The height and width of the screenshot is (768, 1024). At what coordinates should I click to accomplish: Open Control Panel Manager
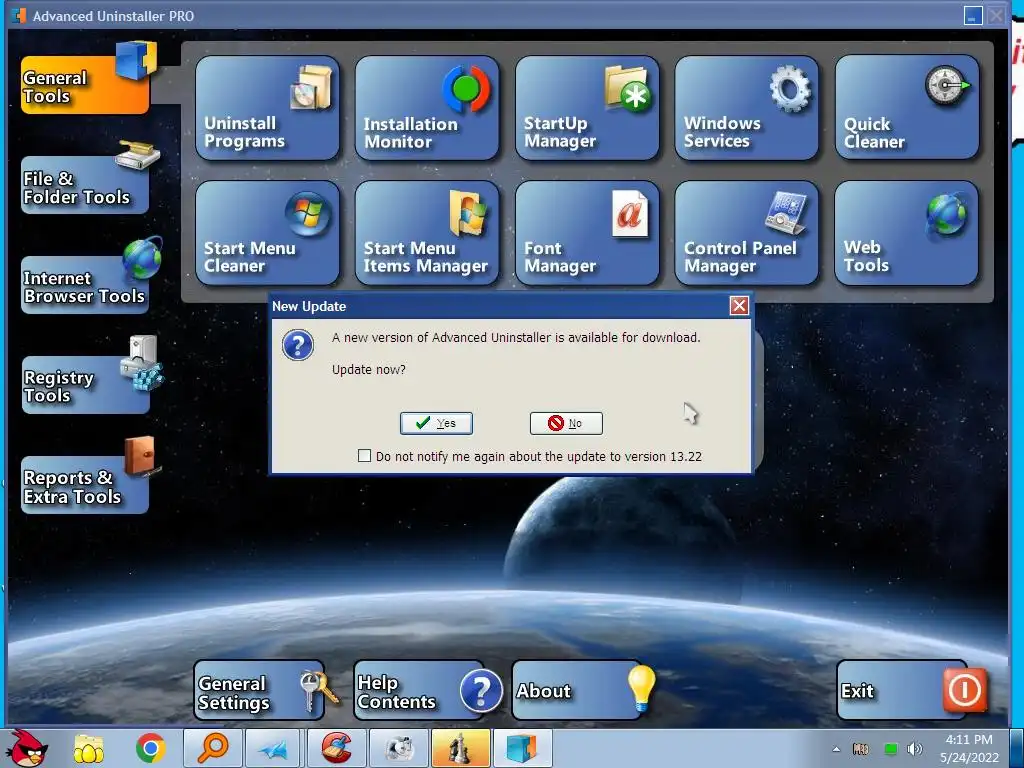pos(746,233)
